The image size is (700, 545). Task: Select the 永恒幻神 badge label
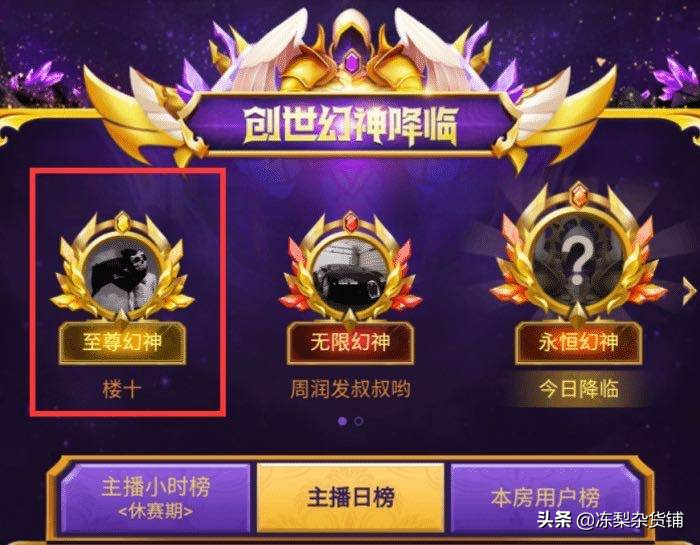click(579, 343)
